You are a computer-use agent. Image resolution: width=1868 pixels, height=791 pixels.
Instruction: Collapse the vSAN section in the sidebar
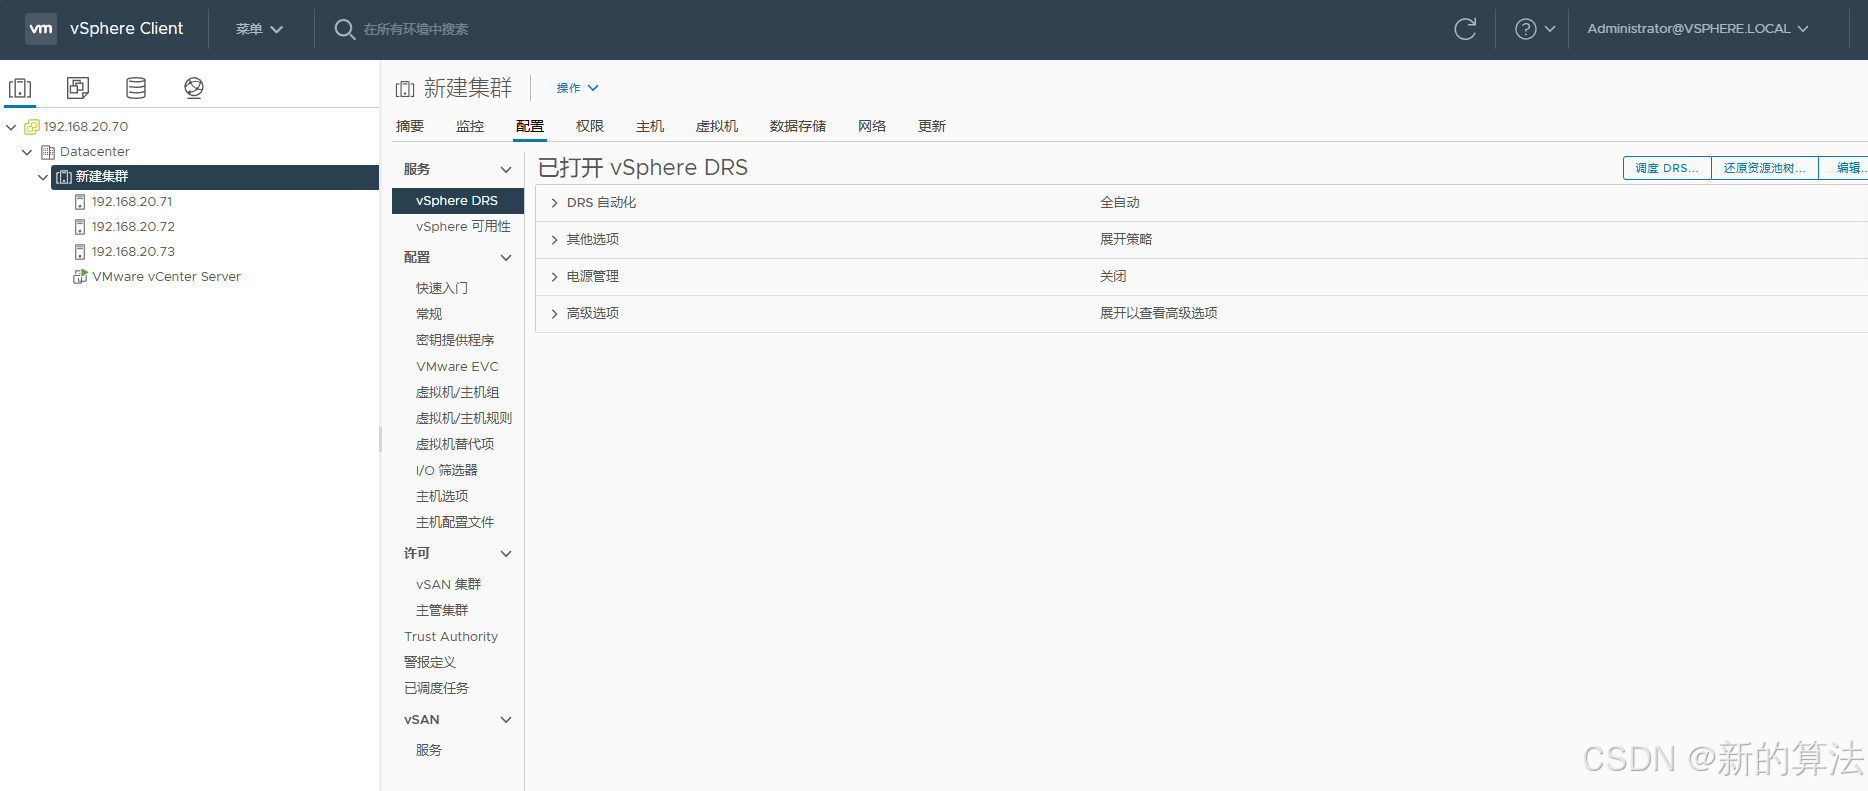coord(506,720)
